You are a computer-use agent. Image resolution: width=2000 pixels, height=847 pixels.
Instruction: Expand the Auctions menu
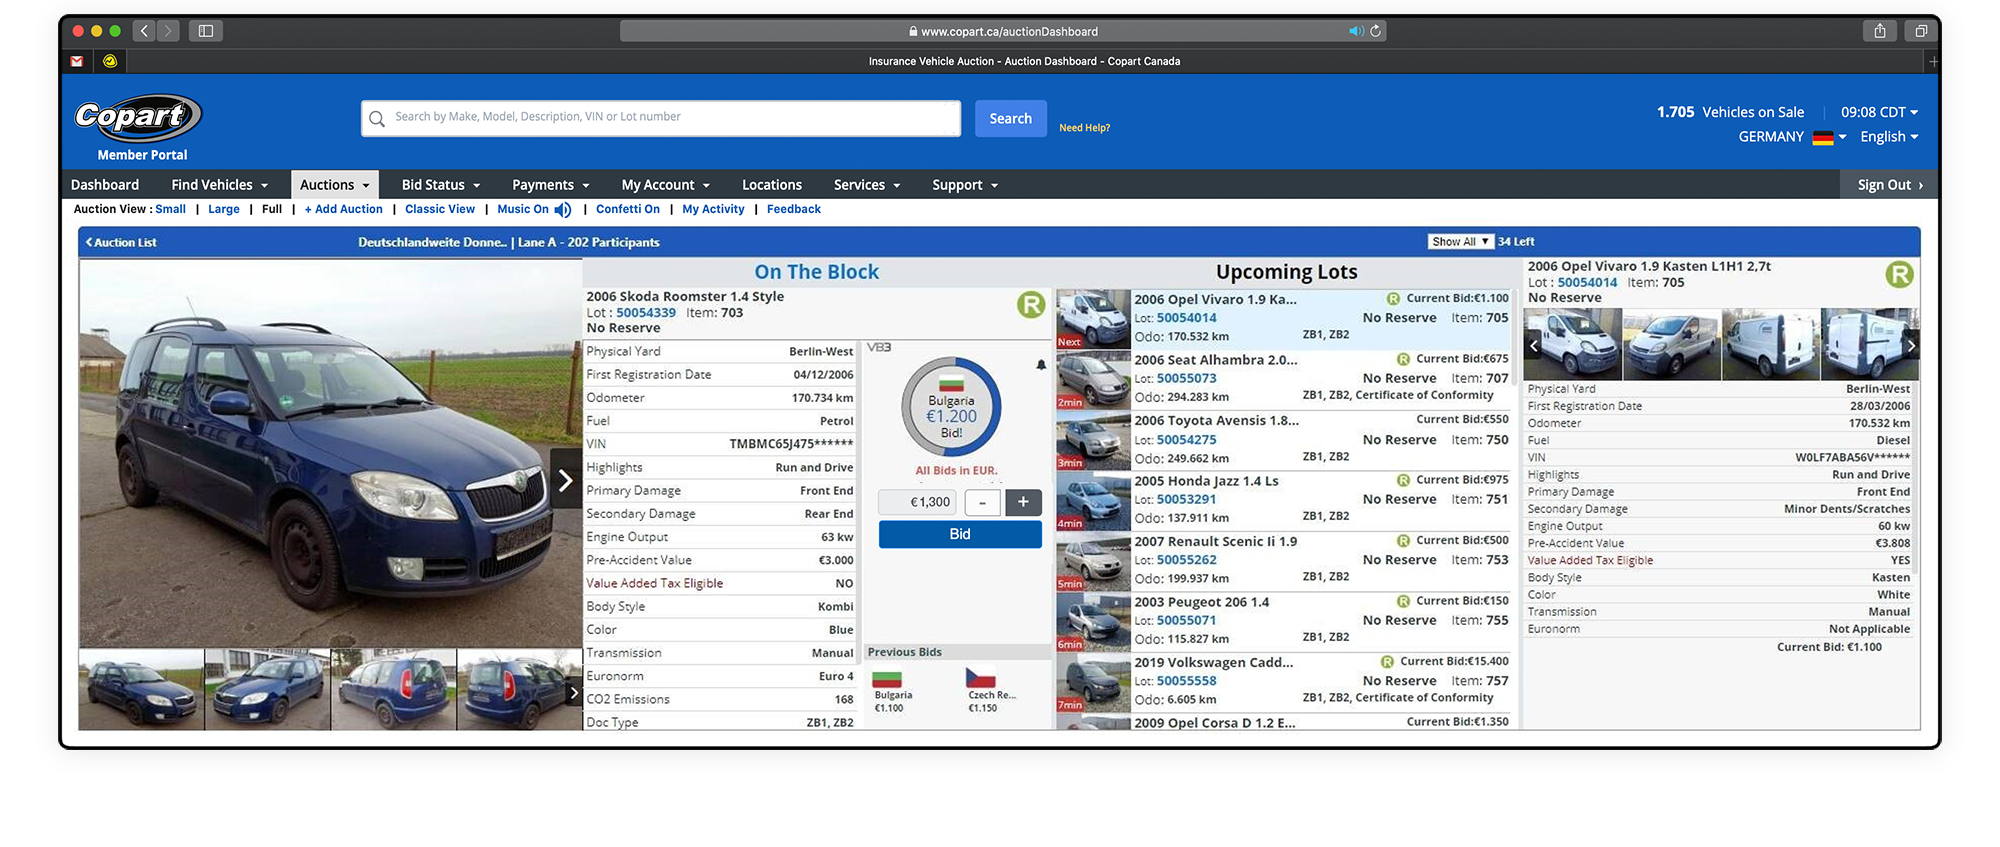(x=335, y=185)
